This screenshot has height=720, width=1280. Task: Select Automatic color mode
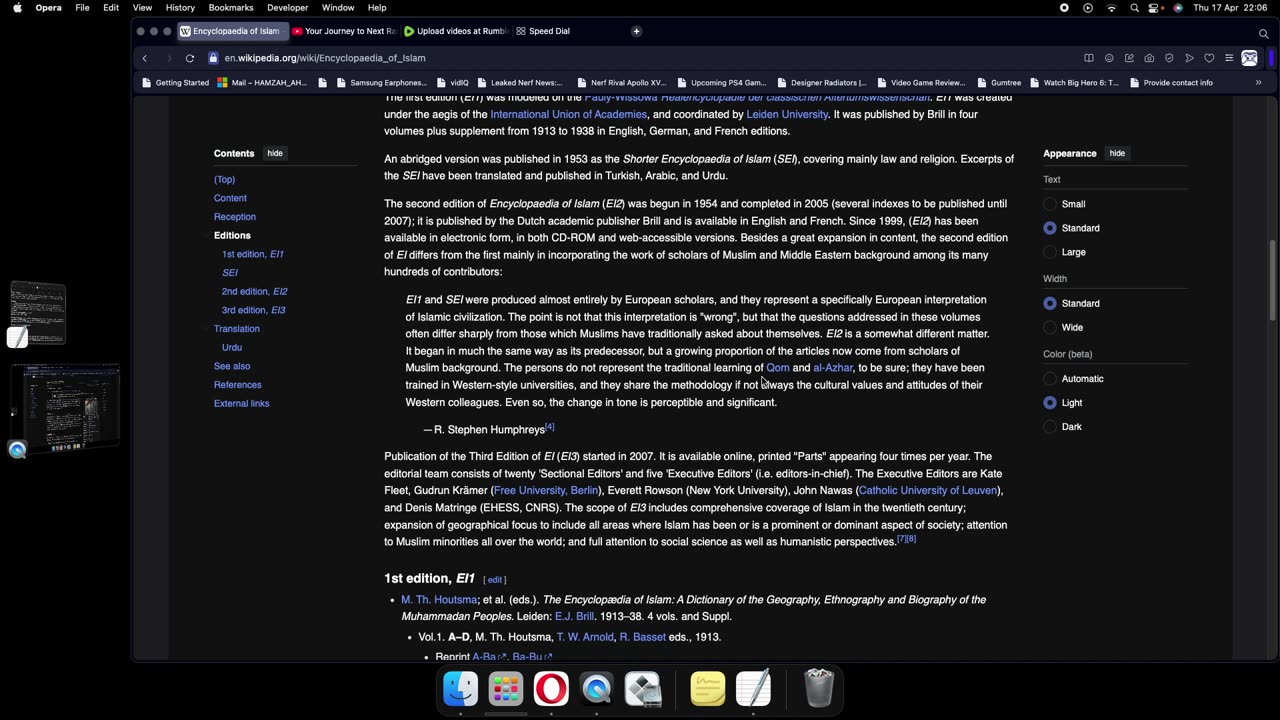point(1050,379)
